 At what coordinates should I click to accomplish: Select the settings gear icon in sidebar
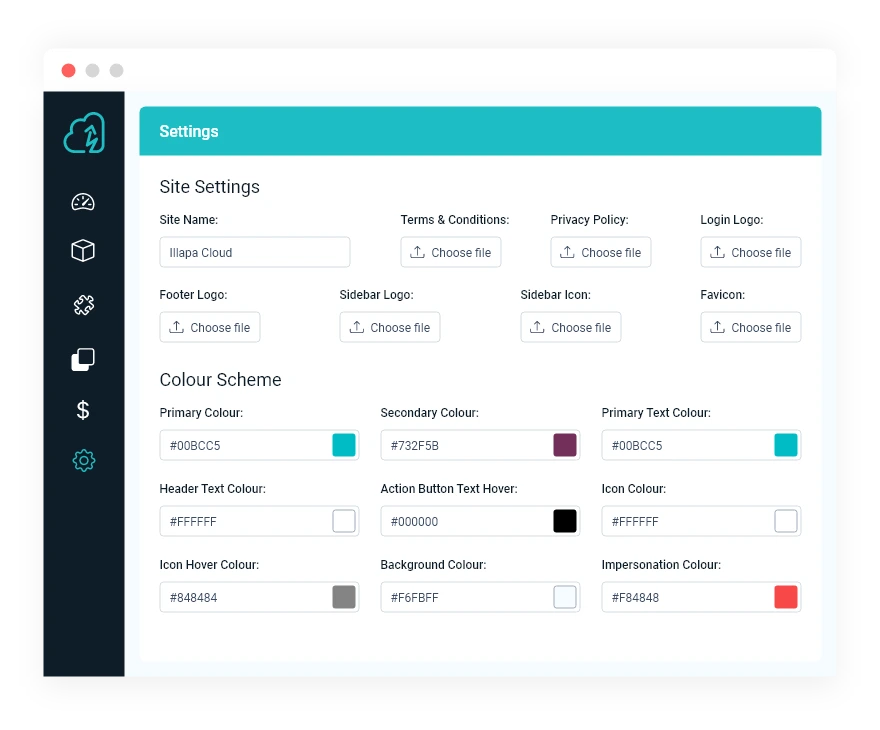click(x=84, y=462)
